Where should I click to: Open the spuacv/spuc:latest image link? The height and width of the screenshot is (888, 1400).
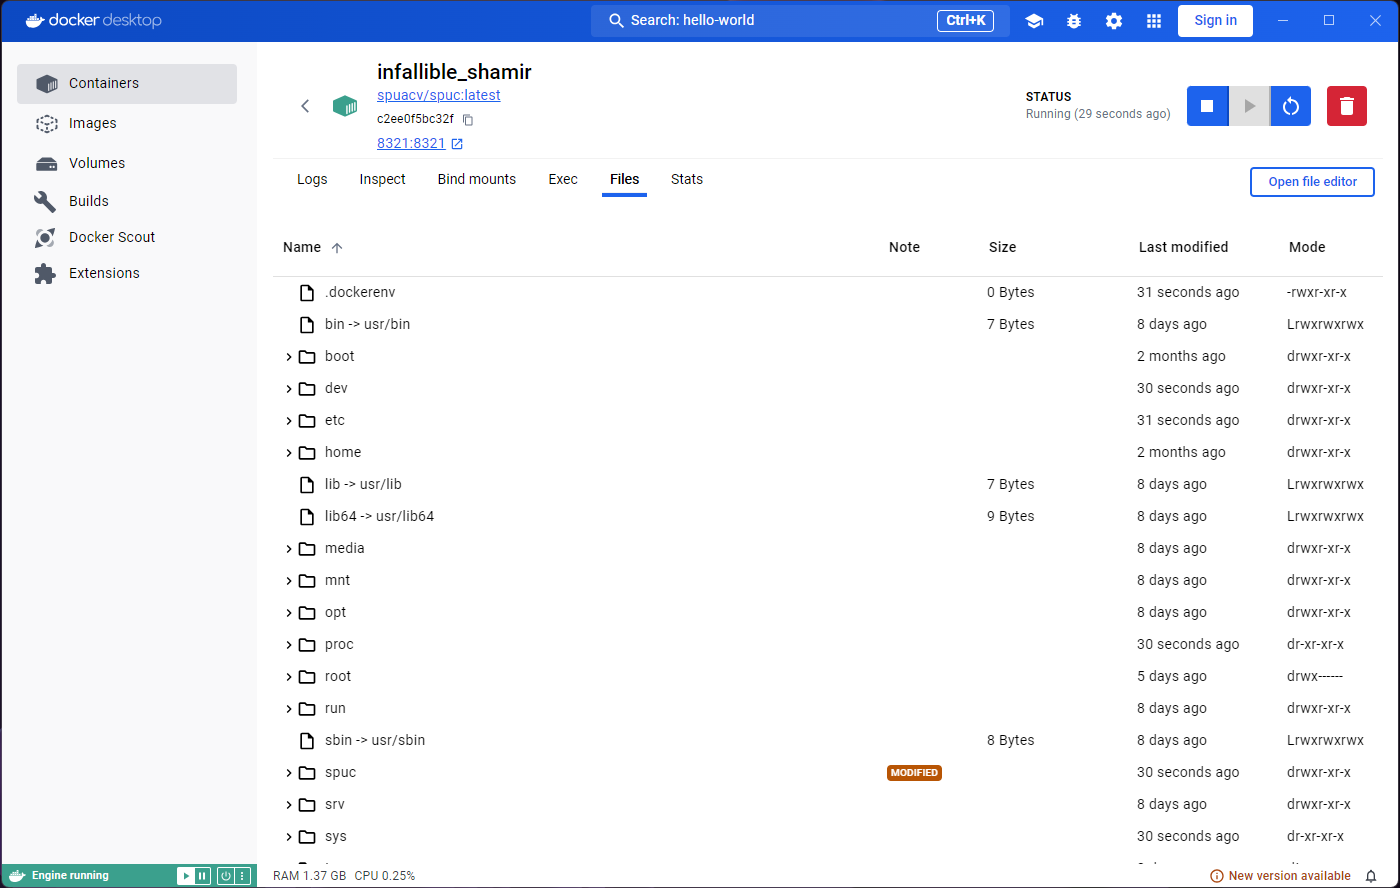(x=439, y=95)
